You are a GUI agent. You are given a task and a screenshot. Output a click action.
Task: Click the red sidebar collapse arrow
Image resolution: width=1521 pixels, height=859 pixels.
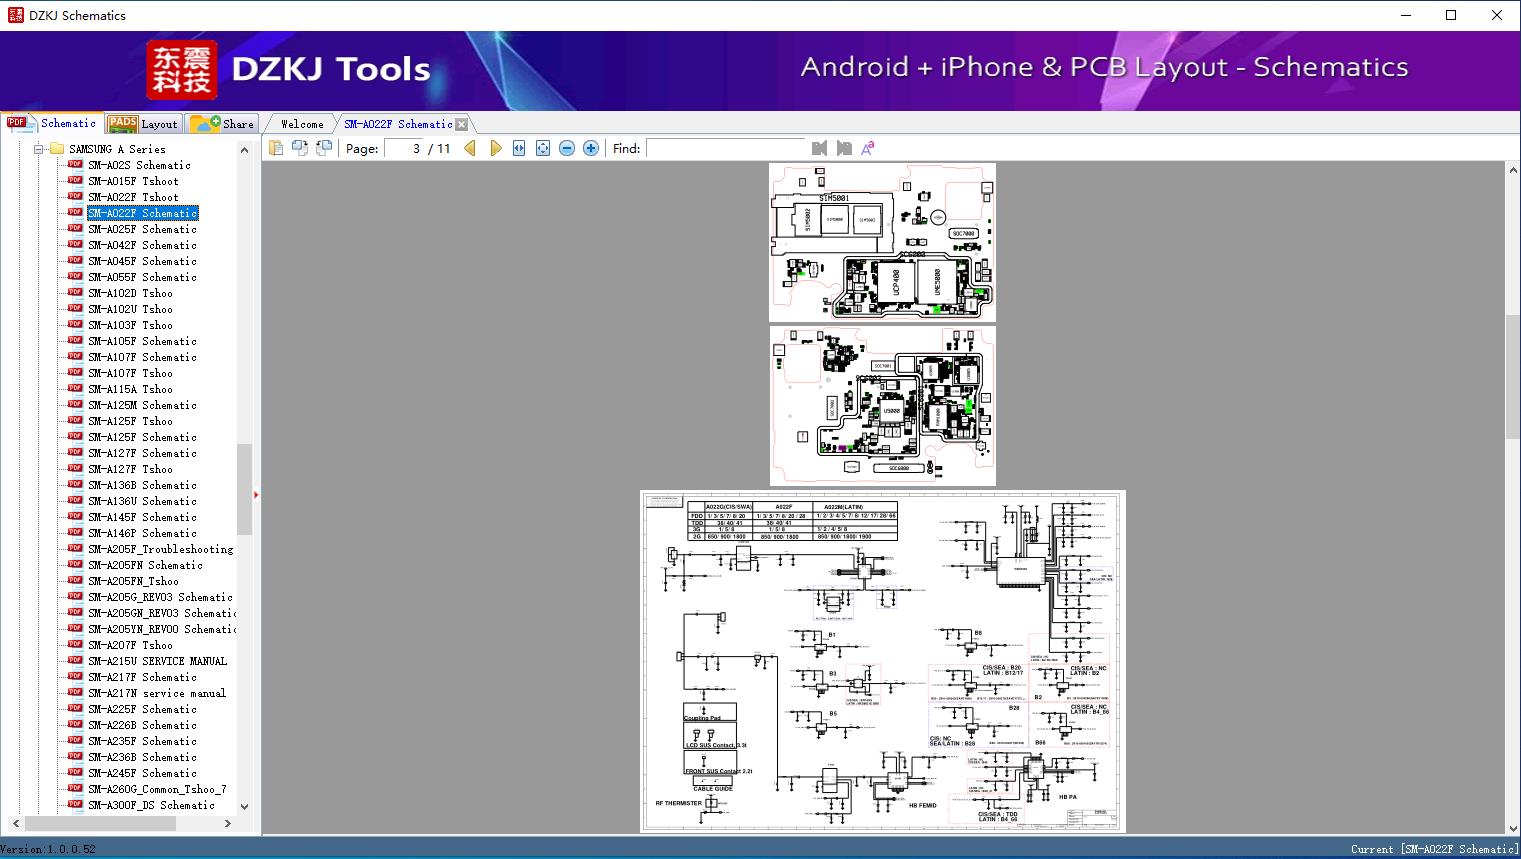[256, 495]
